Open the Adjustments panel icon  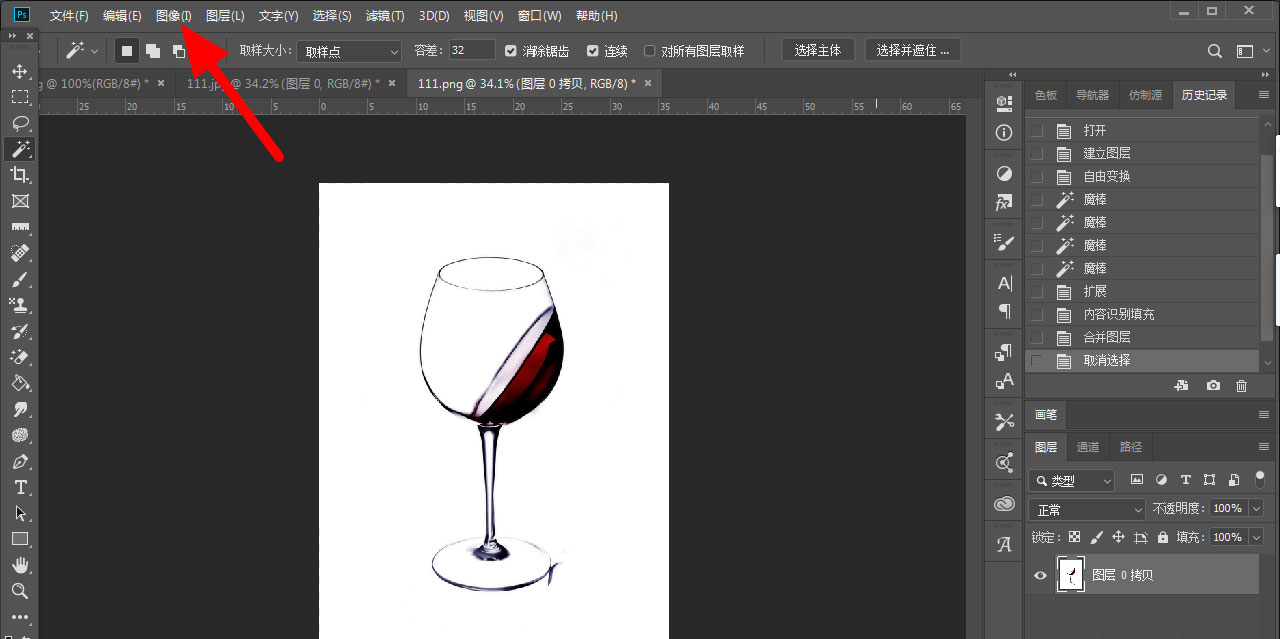coord(1005,173)
